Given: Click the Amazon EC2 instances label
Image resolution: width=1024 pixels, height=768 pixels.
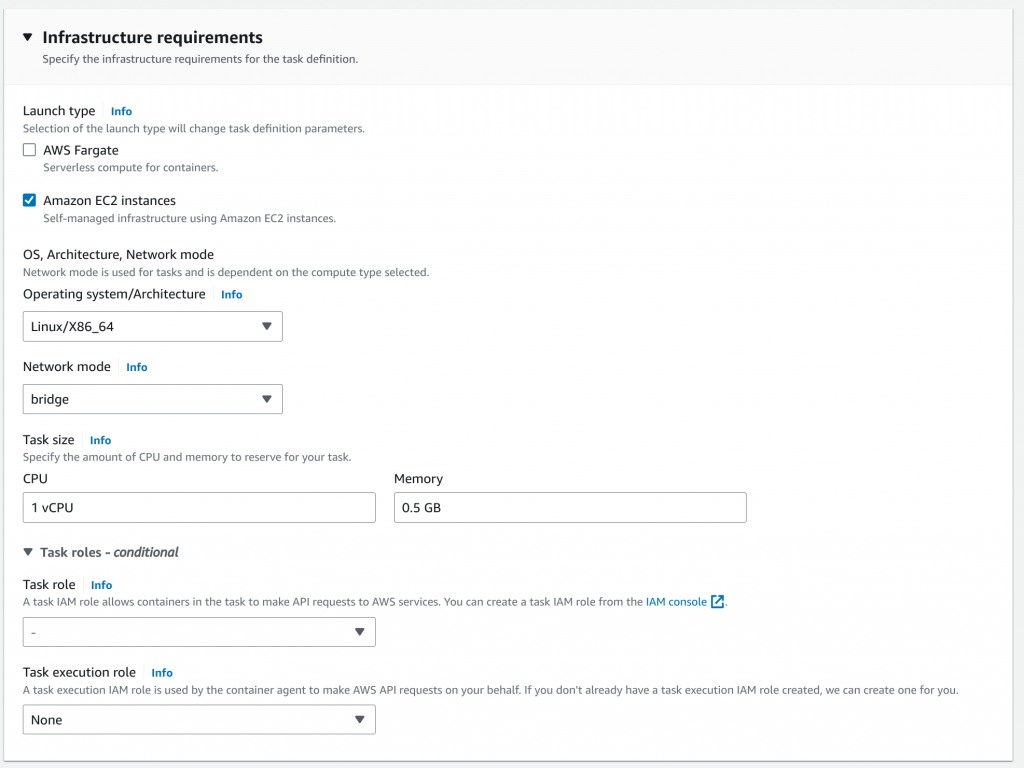Looking at the screenshot, I should pyautogui.click(x=109, y=200).
